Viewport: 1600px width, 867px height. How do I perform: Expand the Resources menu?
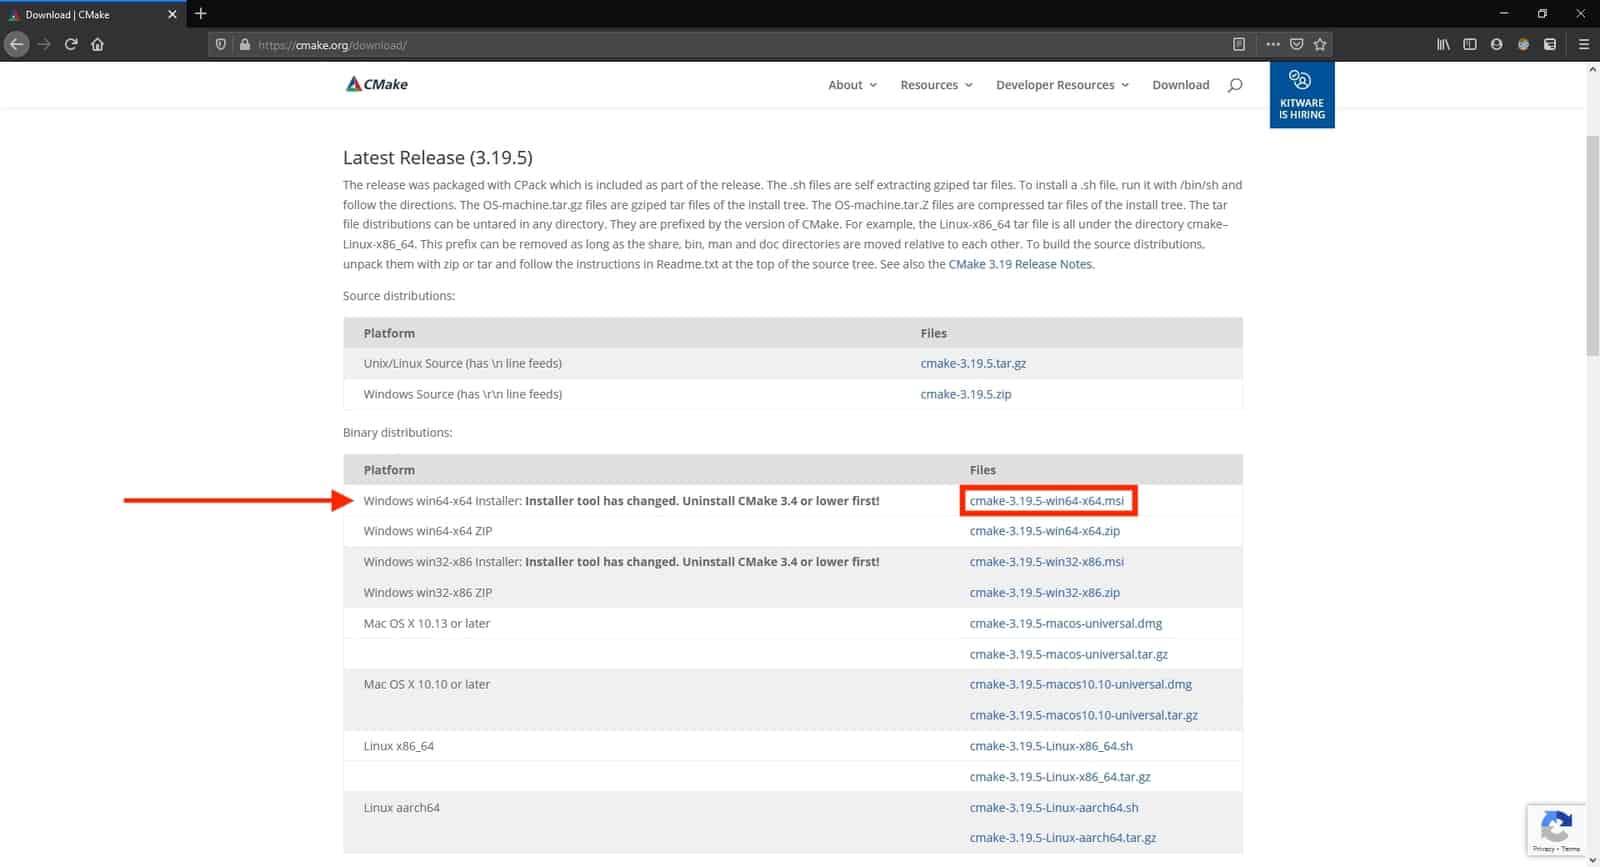(936, 85)
